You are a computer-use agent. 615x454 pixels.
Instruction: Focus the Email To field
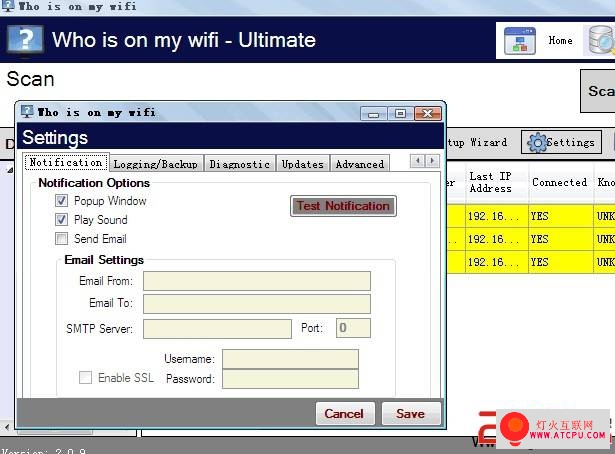coord(257,304)
